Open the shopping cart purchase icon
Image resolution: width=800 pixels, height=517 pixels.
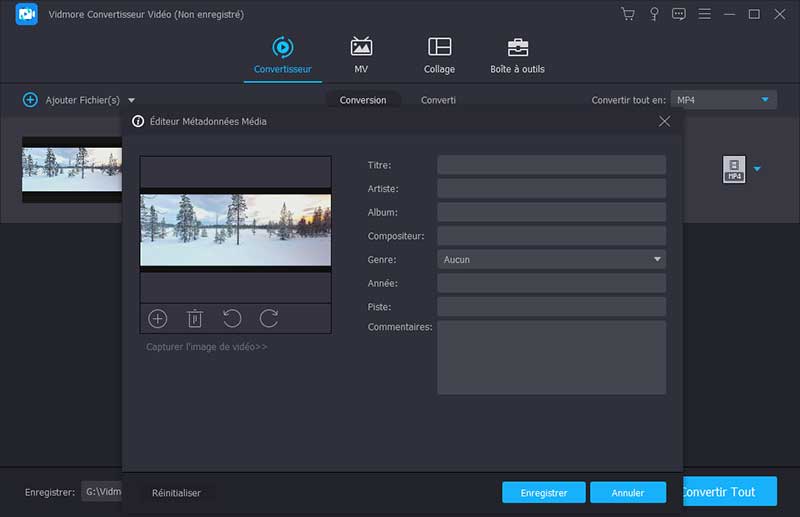pyautogui.click(x=628, y=14)
